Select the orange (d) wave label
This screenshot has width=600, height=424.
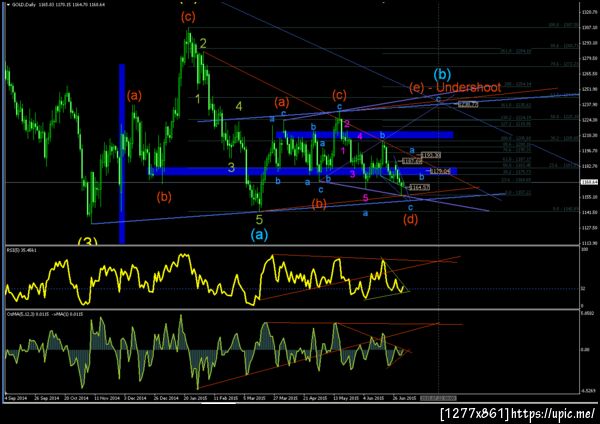point(410,220)
